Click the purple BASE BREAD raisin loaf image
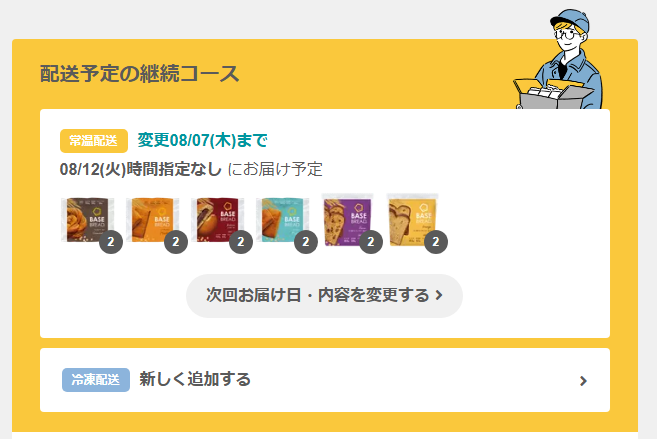The image size is (657, 439). [x=347, y=220]
